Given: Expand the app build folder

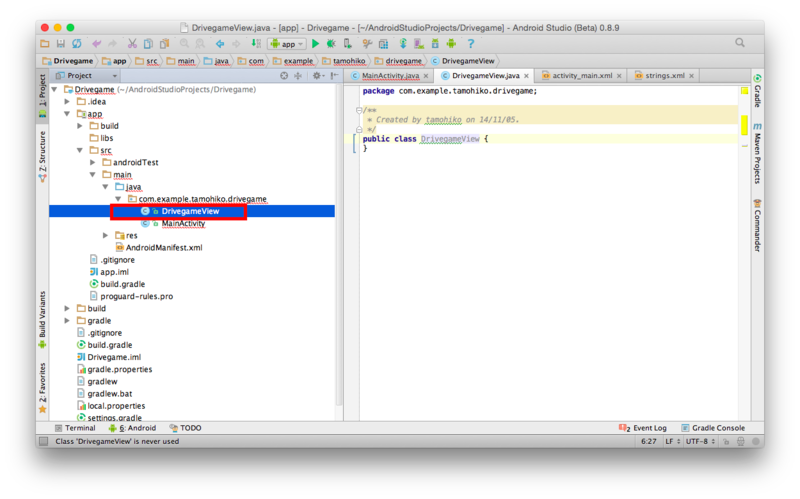Looking at the screenshot, I should point(80,126).
